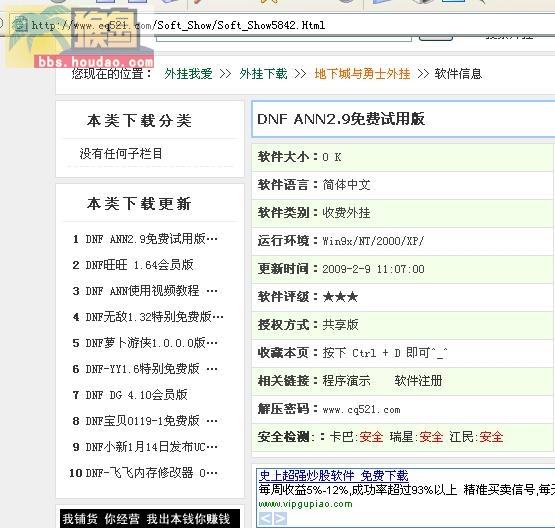Image resolution: width=555 pixels, height=528 pixels.
Task: Open list item DNF ANN使用视频教程
Action: [151, 291]
